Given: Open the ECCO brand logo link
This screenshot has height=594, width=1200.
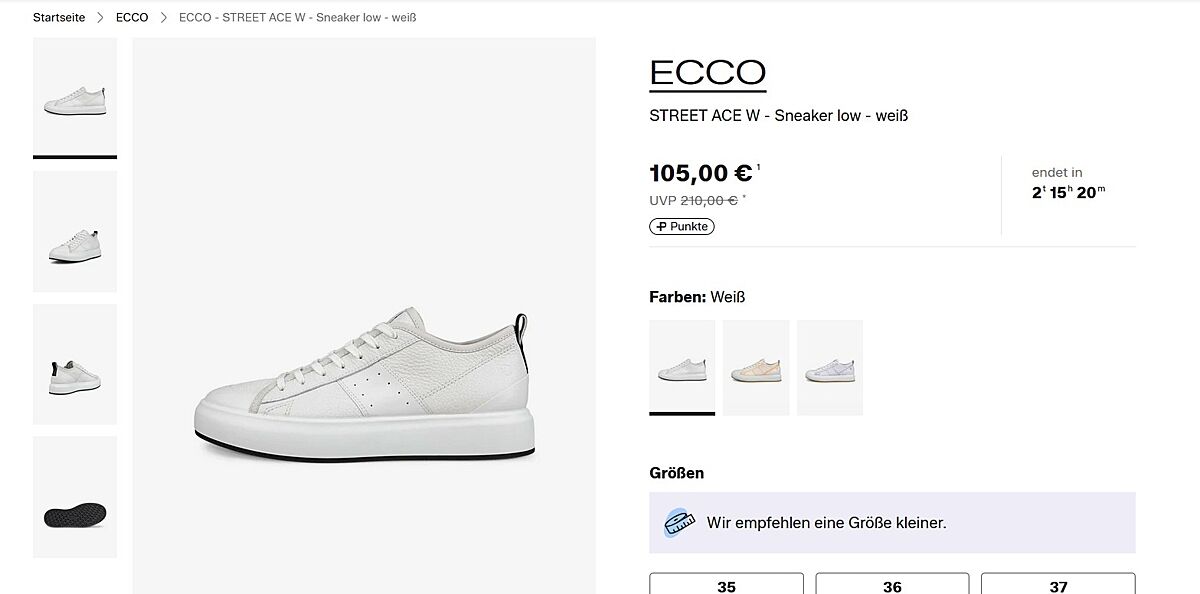Looking at the screenshot, I should coord(707,73).
